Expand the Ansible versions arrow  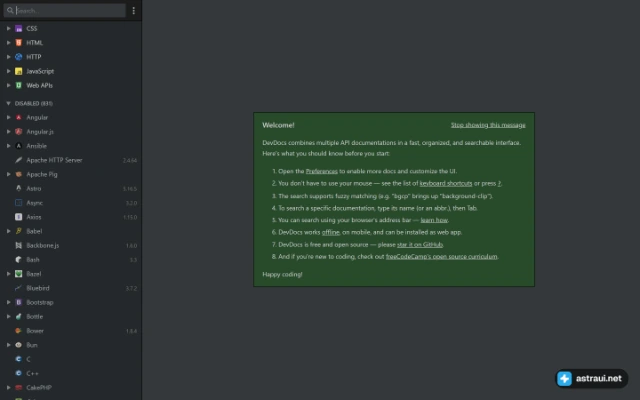[x=8, y=146]
